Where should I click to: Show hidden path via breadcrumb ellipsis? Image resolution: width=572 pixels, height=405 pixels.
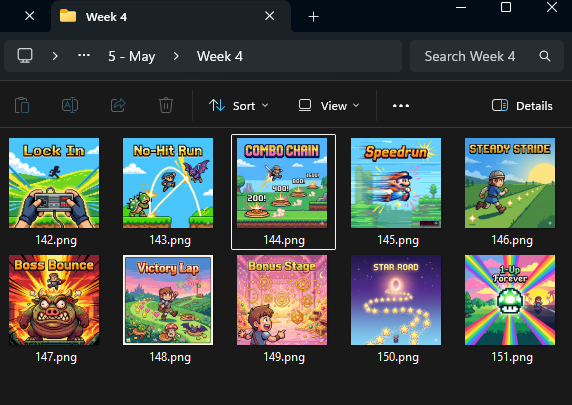pyautogui.click(x=84, y=55)
